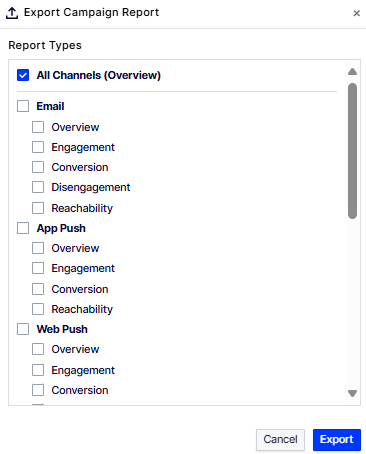The height and width of the screenshot is (454, 366).
Task: Select App Push Overview checkbox
Action: pyautogui.click(x=38, y=248)
